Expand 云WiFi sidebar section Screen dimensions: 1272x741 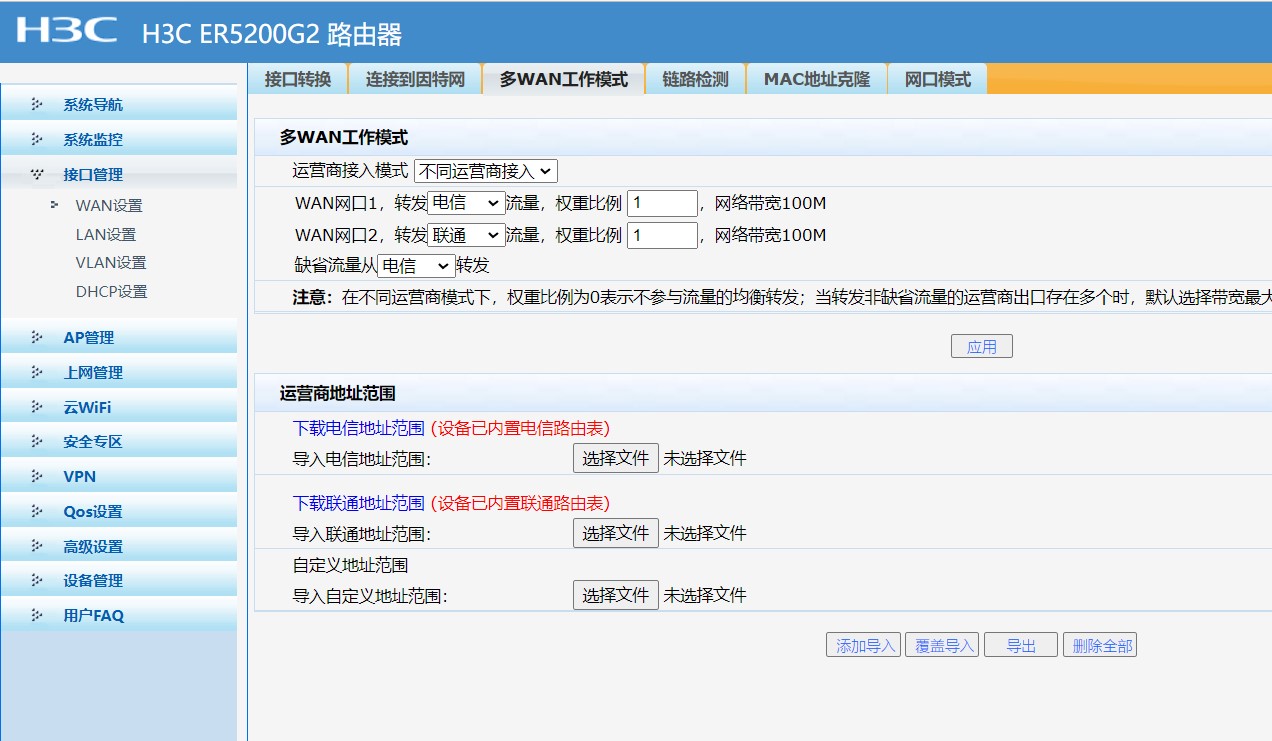coord(119,407)
